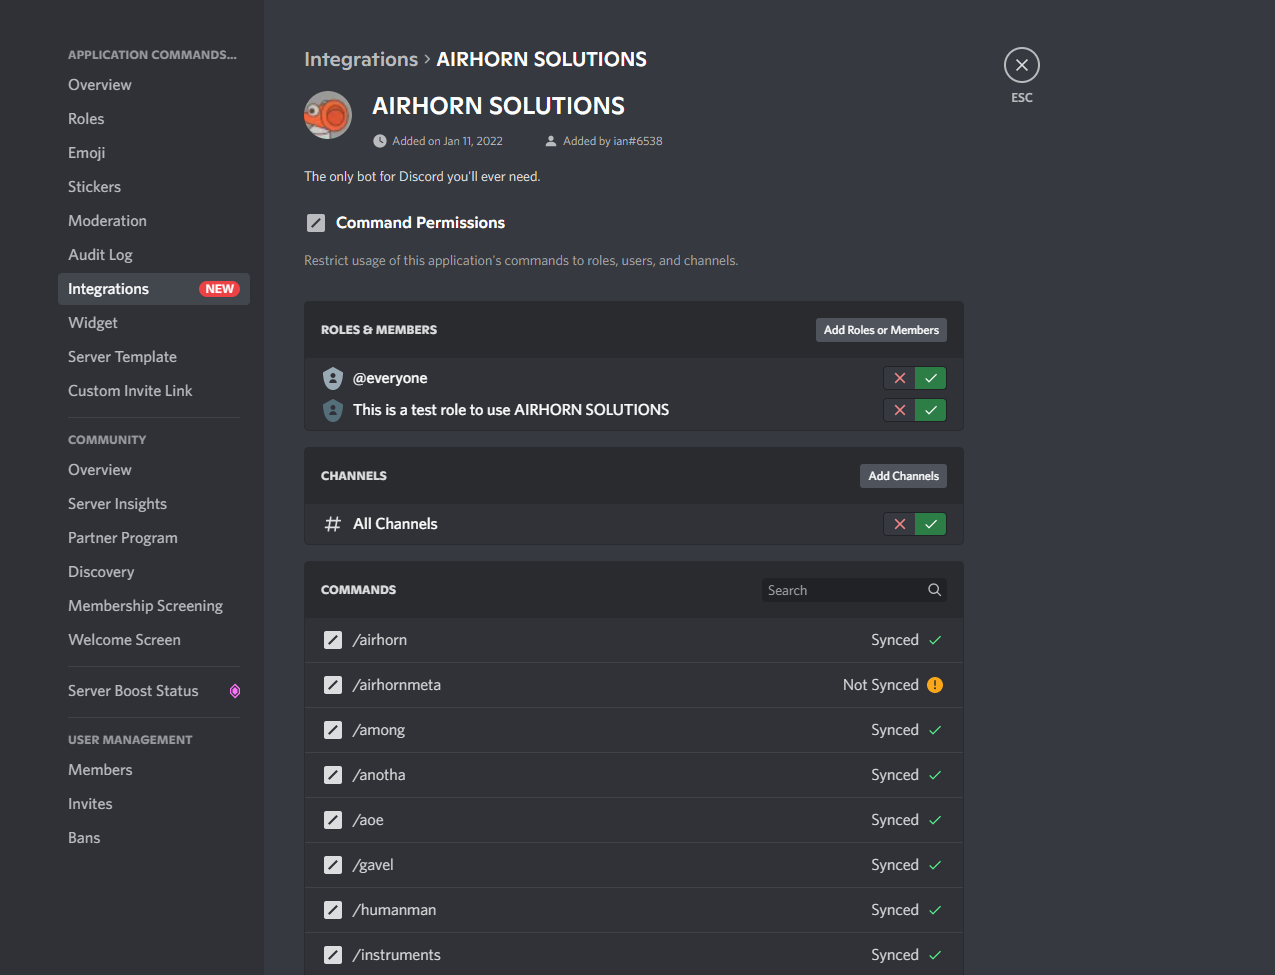1275x975 pixels.
Task: Open the Discovery settings page
Action: [154, 572]
